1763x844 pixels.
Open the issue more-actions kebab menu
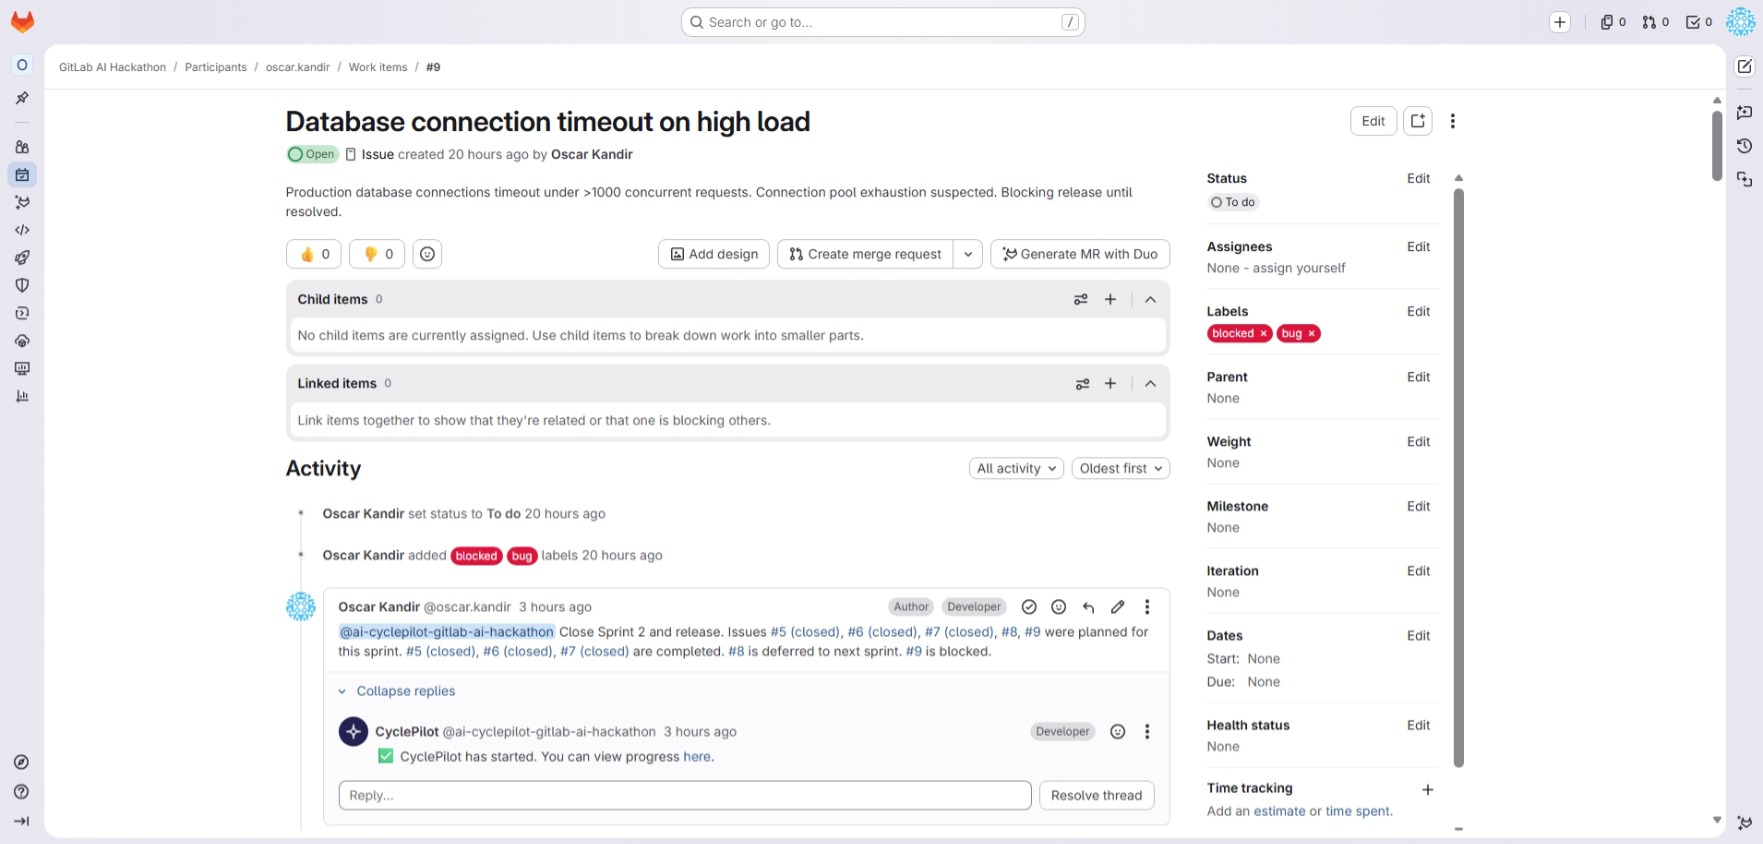coord(1453,121)
